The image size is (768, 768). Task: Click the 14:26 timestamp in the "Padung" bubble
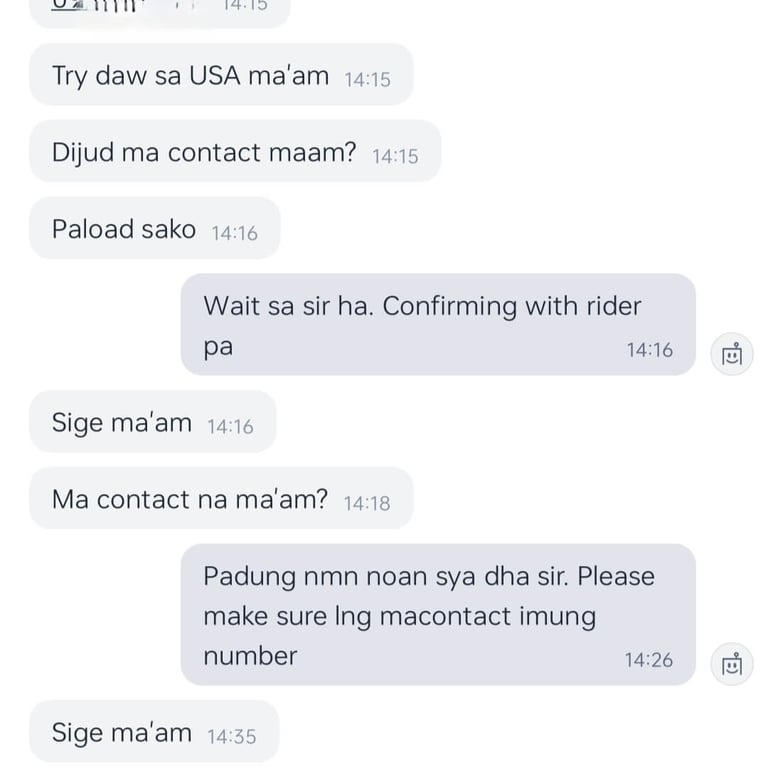[x=649, y=660]
